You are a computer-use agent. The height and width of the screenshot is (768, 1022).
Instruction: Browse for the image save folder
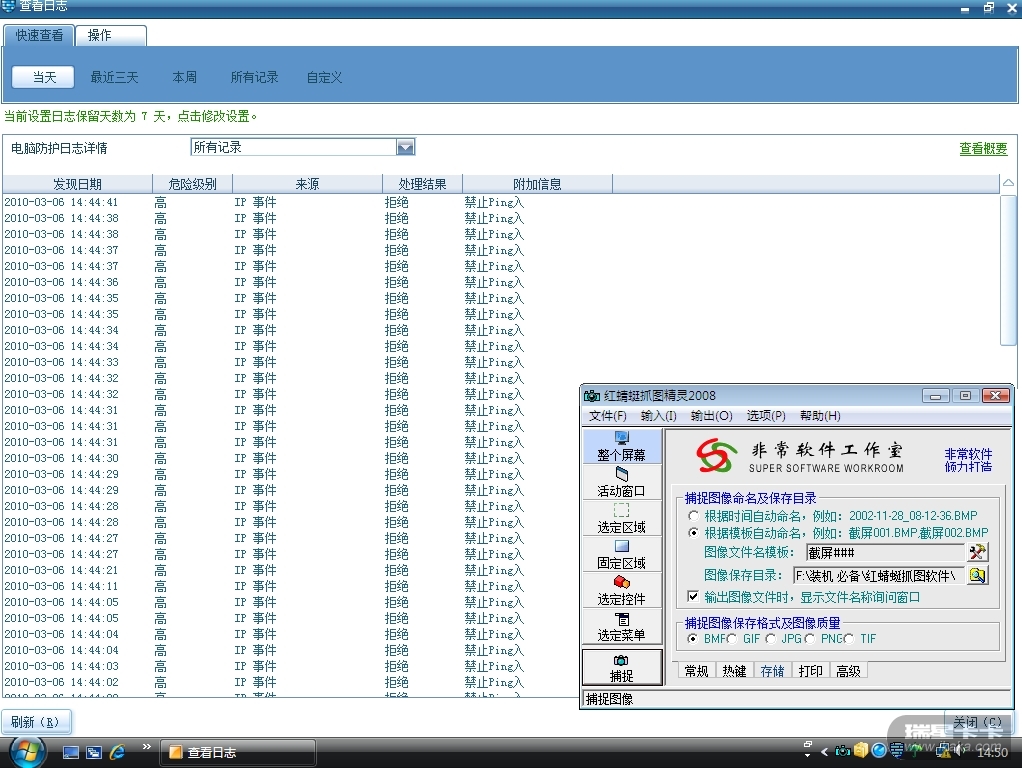click(x=977, y=575)
